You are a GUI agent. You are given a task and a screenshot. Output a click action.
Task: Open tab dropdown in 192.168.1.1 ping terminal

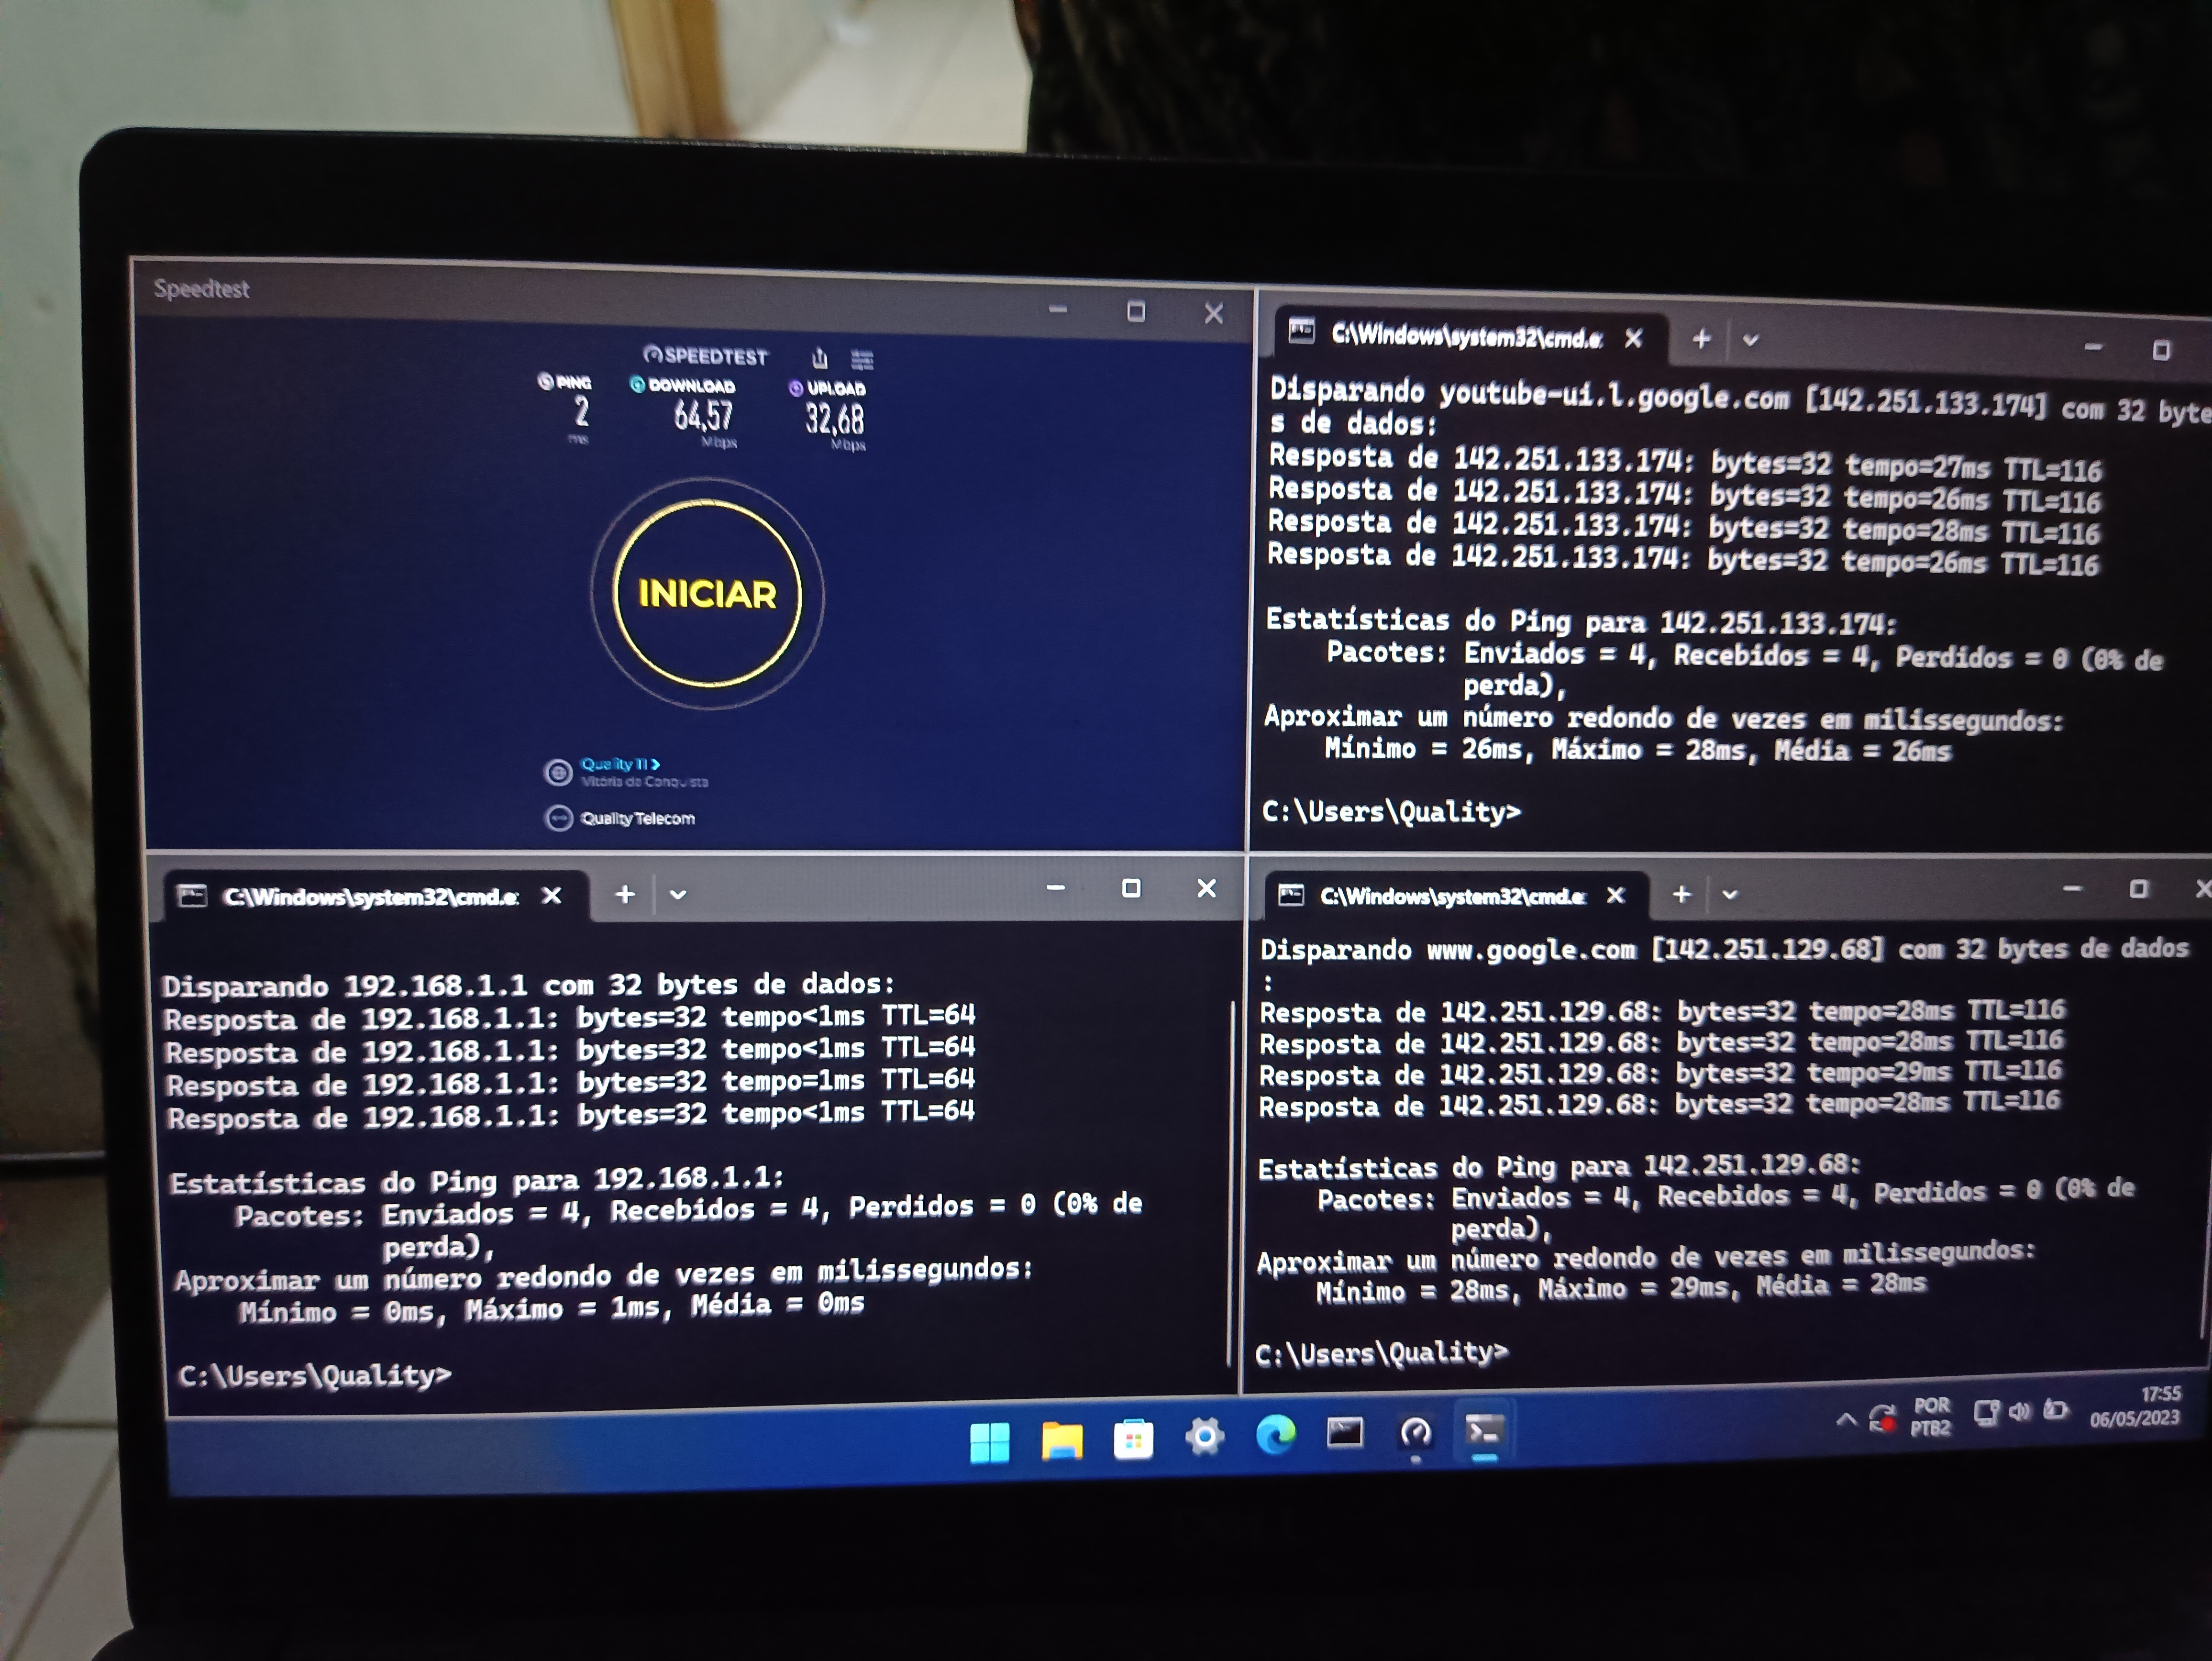[678, 894]
